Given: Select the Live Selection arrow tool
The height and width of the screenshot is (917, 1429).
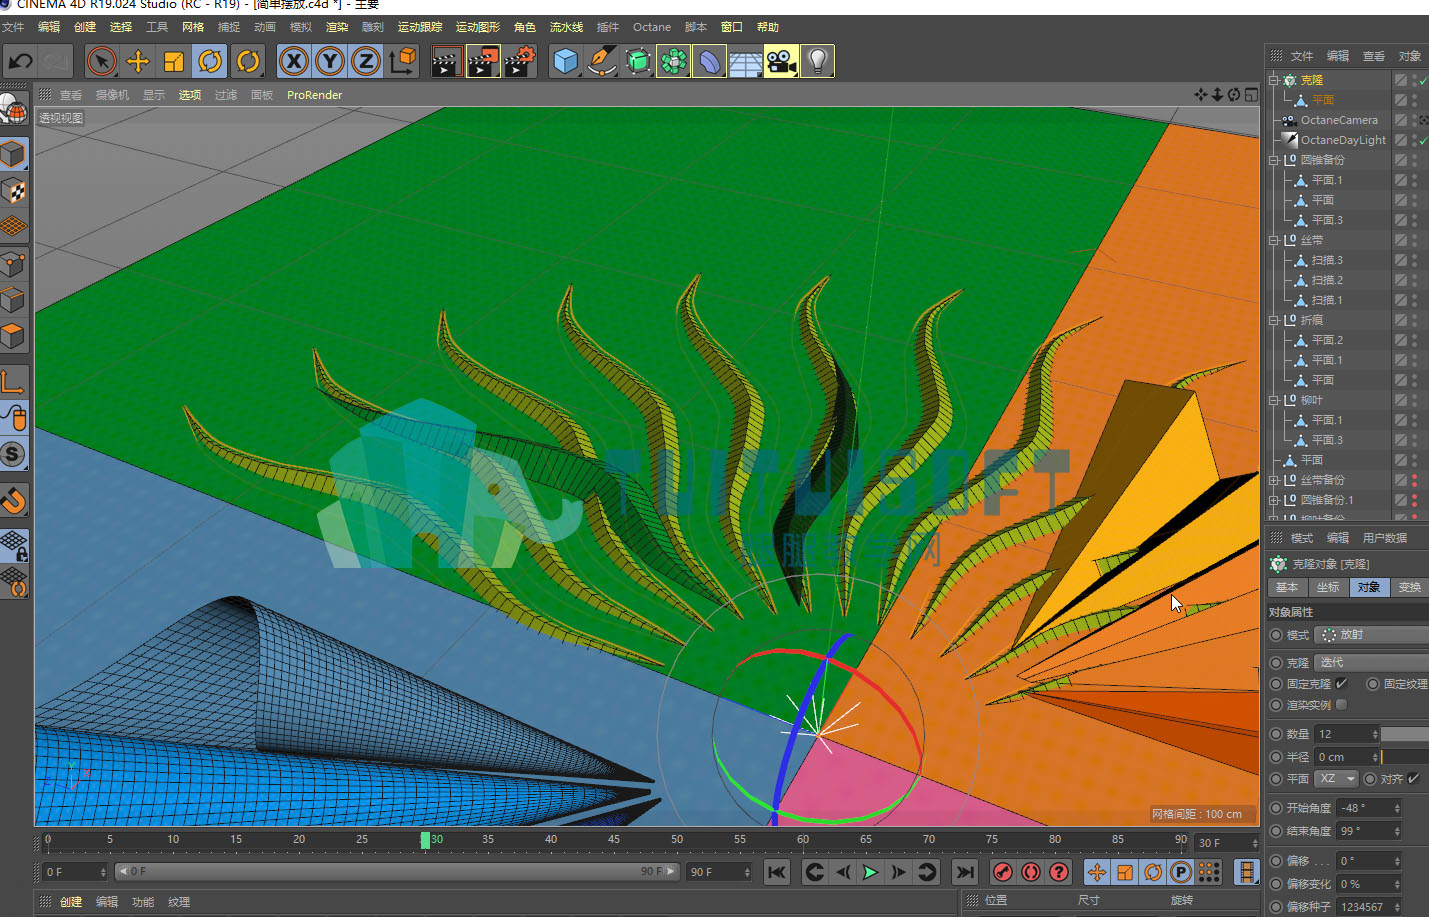Looking at the screenshot, I should click(101, 62).
